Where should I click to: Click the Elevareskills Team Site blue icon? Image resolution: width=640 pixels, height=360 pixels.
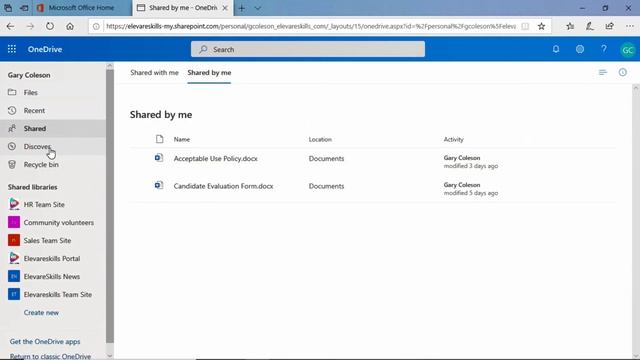tap(14, 294)
